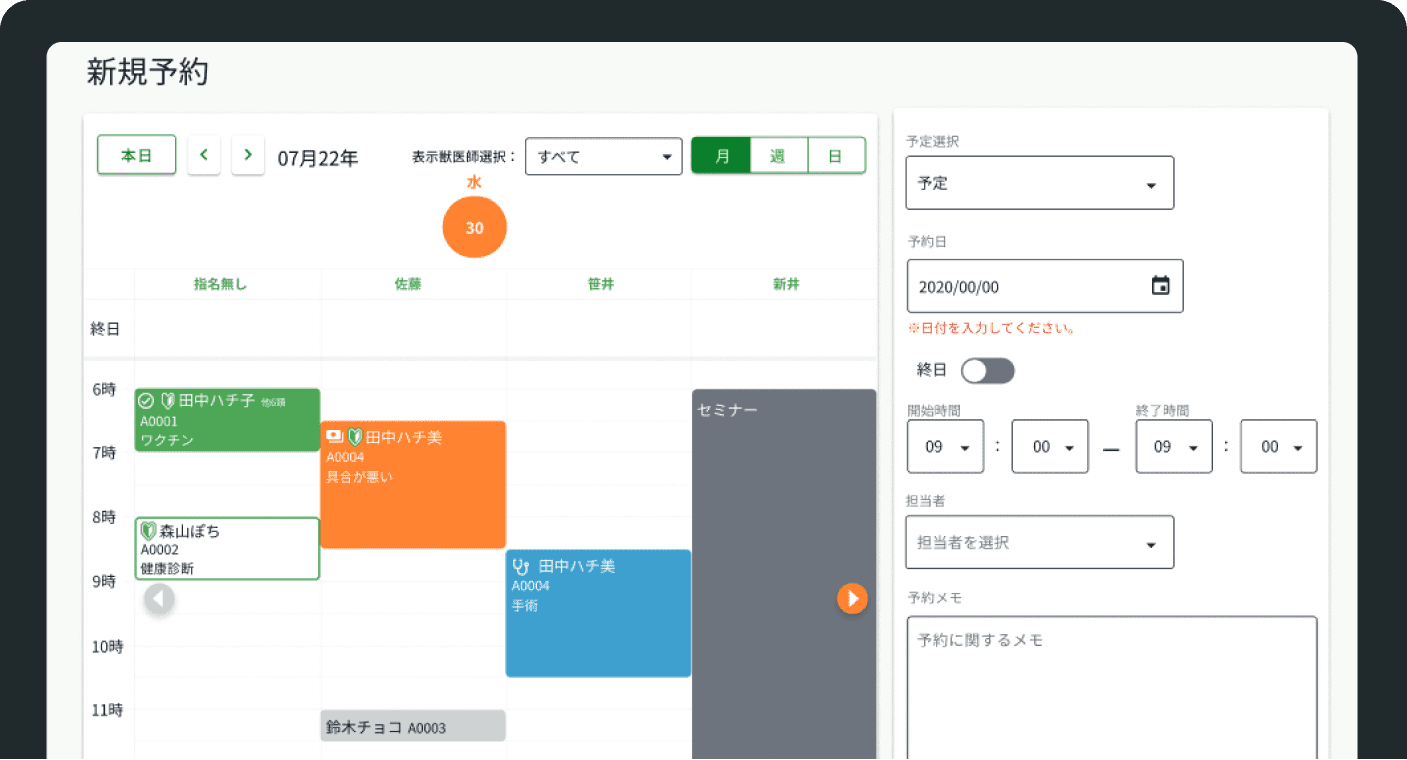This screenshot has width=1407, height=760.
Task: Click the 本日 today button
Action: [137, 155]
